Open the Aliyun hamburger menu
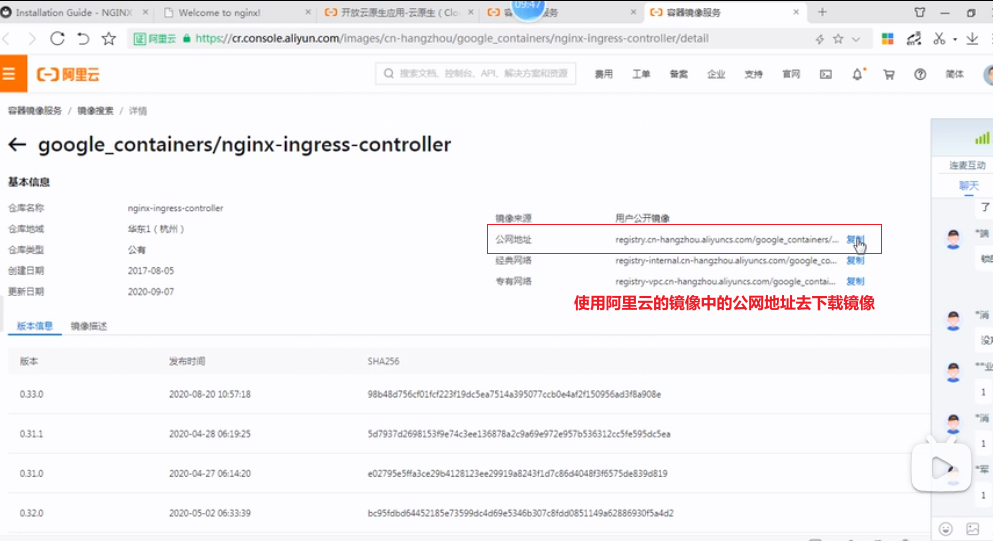Screen dimensions: 993x541 click(11, 74)
